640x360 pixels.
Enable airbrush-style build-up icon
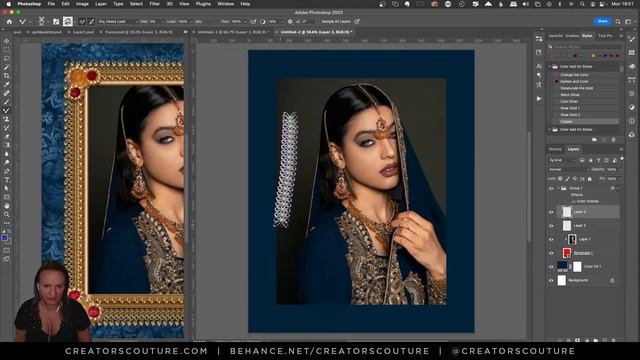pyautogui.click(x=253, y=22)
